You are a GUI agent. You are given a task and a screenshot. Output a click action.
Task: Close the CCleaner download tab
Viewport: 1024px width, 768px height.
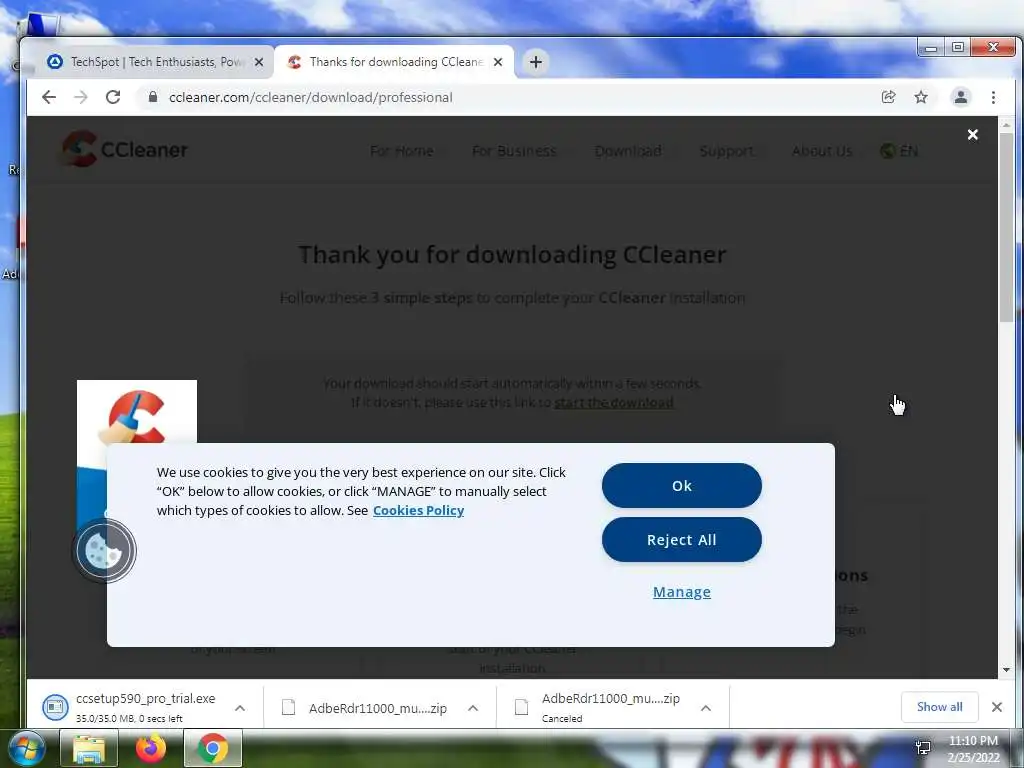(498, 62)
